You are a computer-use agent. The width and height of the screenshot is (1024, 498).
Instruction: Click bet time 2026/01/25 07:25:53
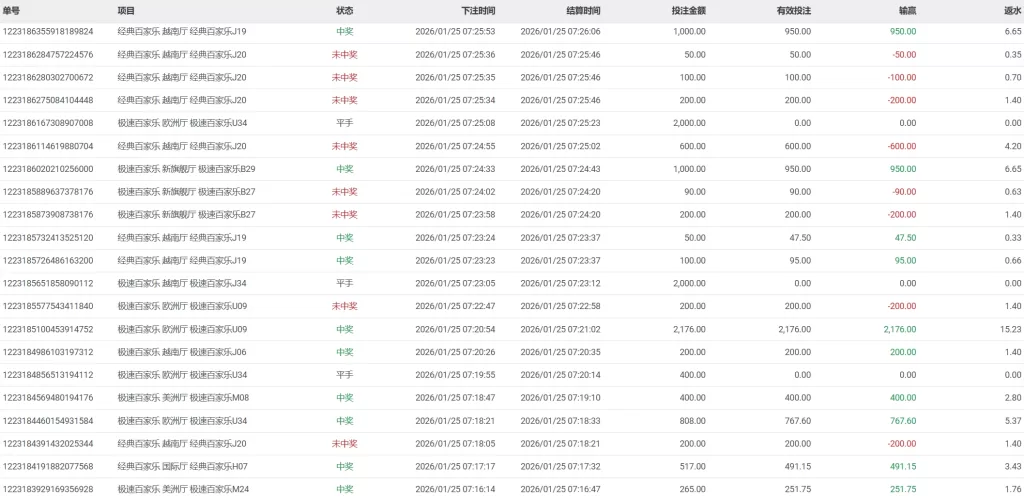pyautogui.click(x=455, y=32)
